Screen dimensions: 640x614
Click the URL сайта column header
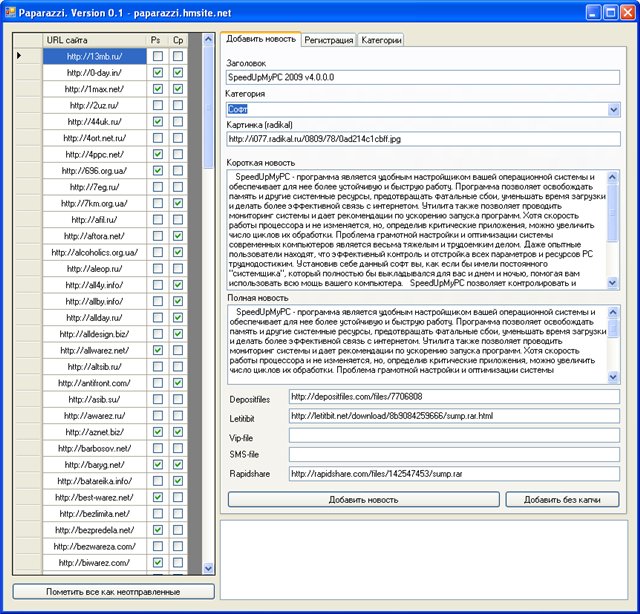click(94, 40)
